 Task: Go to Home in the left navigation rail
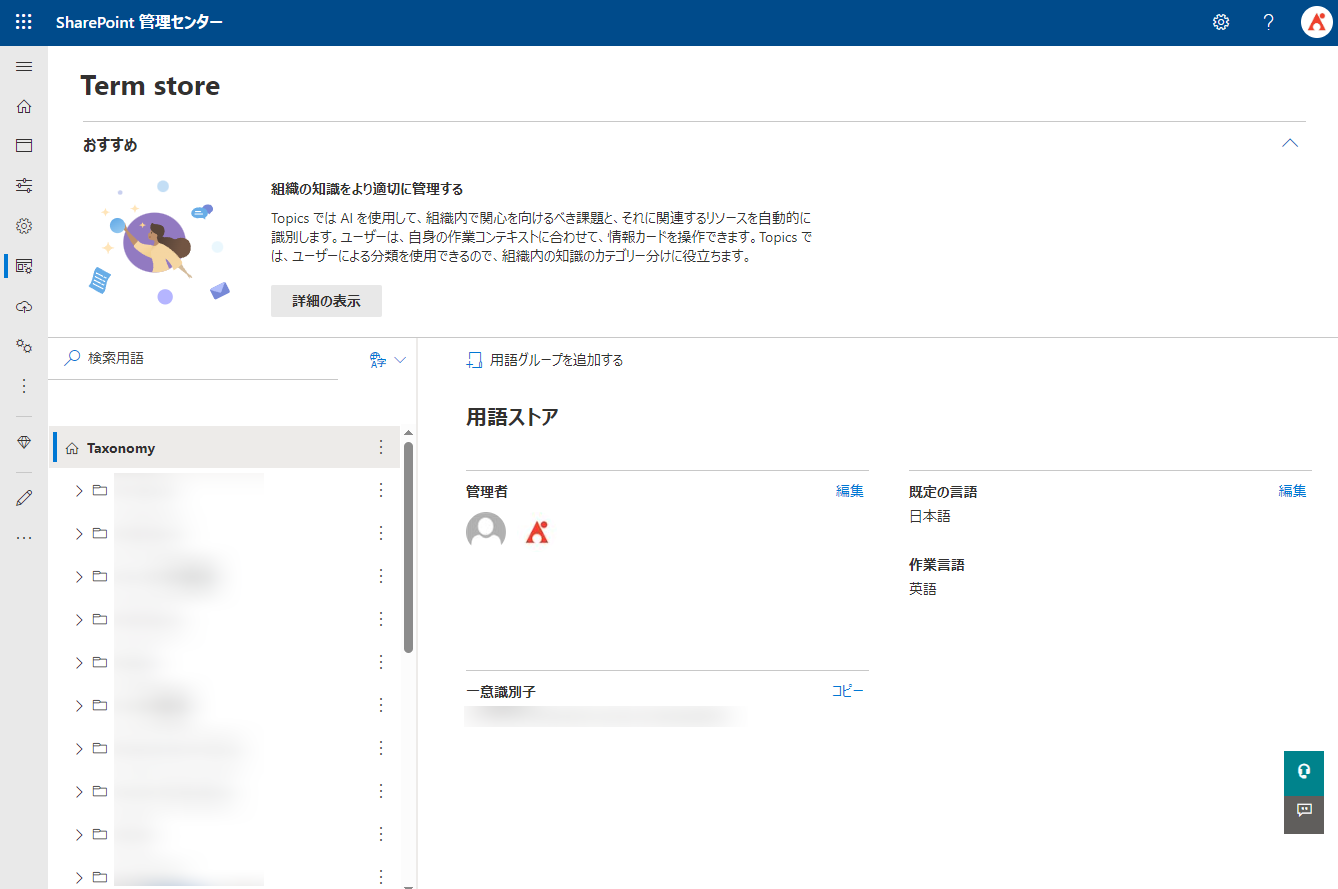[24, 106]
